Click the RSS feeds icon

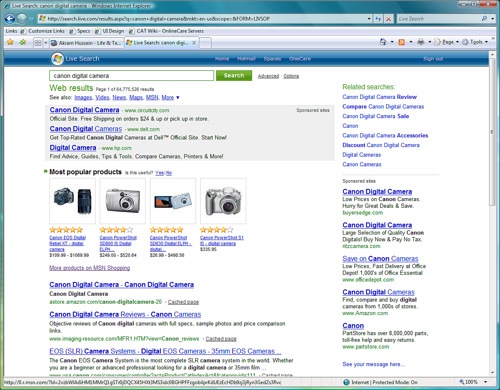pos(402,42)
